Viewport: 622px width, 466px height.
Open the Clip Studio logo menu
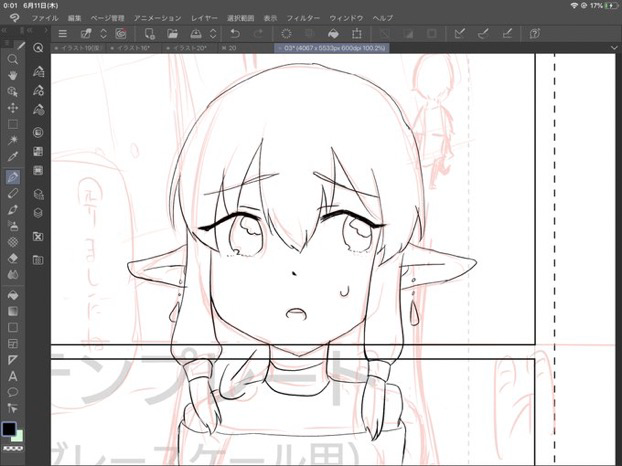[14, 18]
